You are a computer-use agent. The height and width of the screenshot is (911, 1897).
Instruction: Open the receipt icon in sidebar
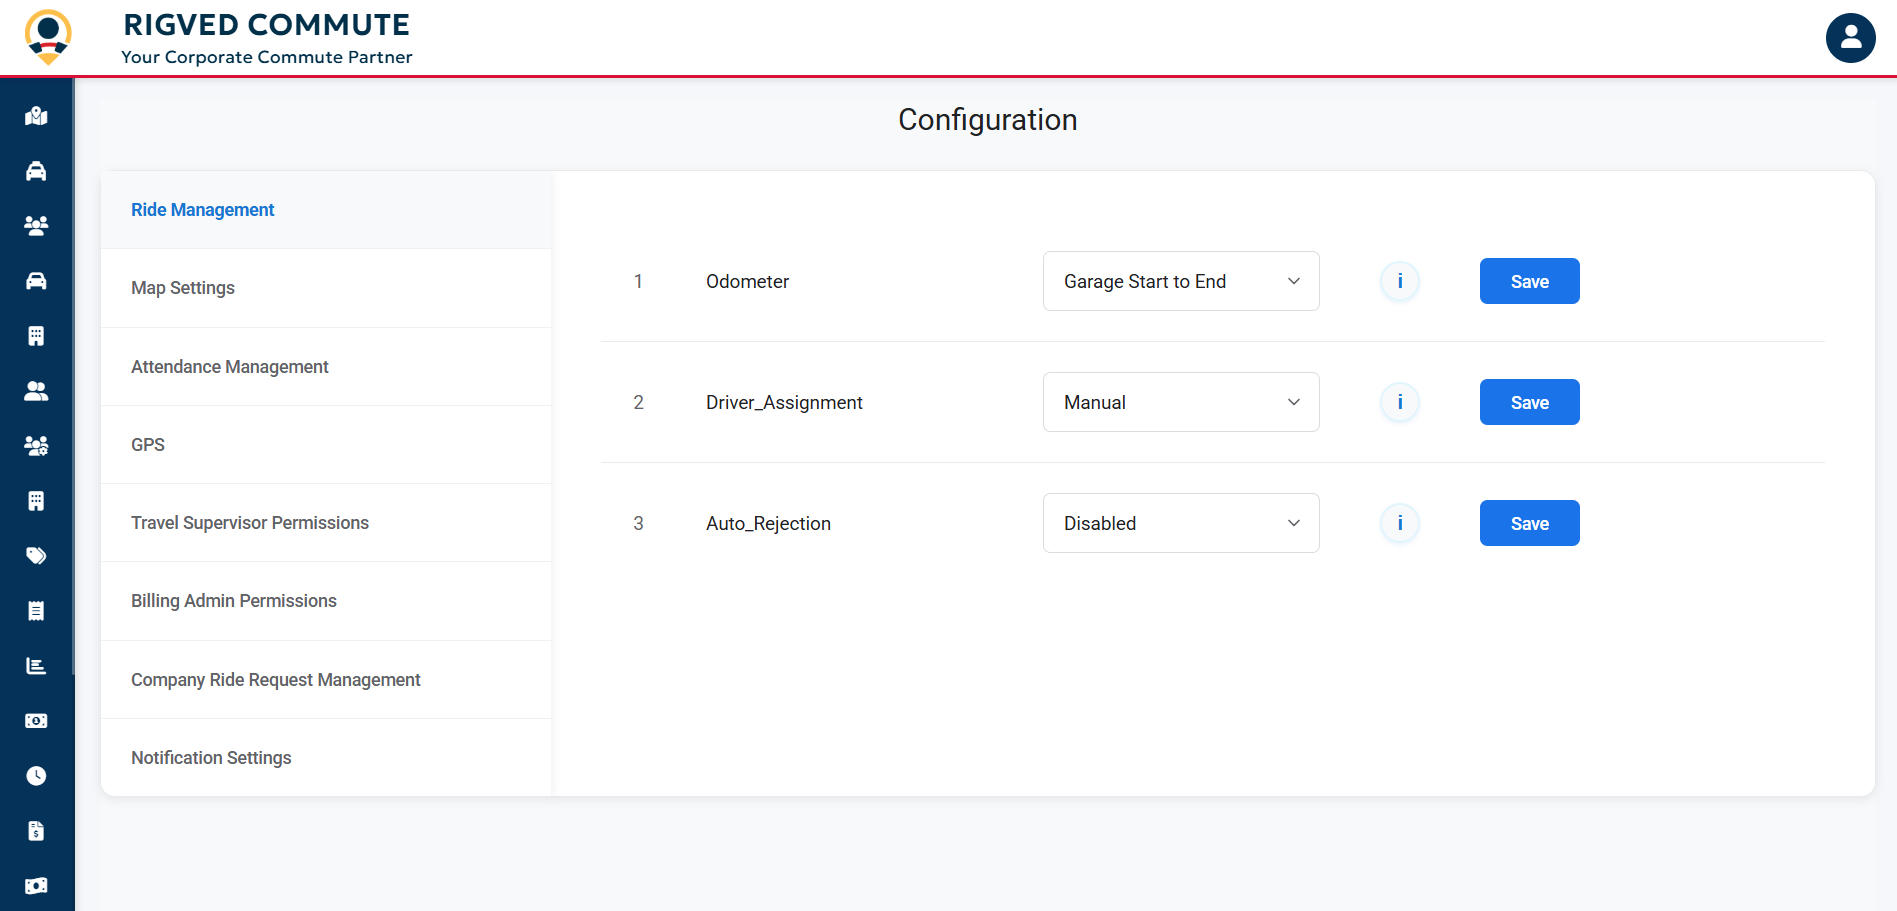point(36,611)
